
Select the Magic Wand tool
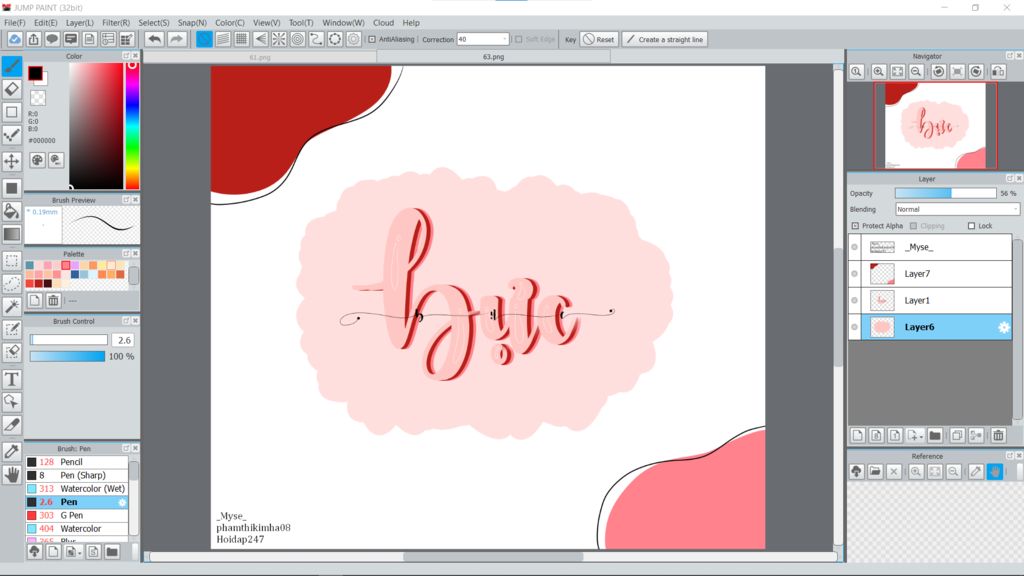point(12,306)
